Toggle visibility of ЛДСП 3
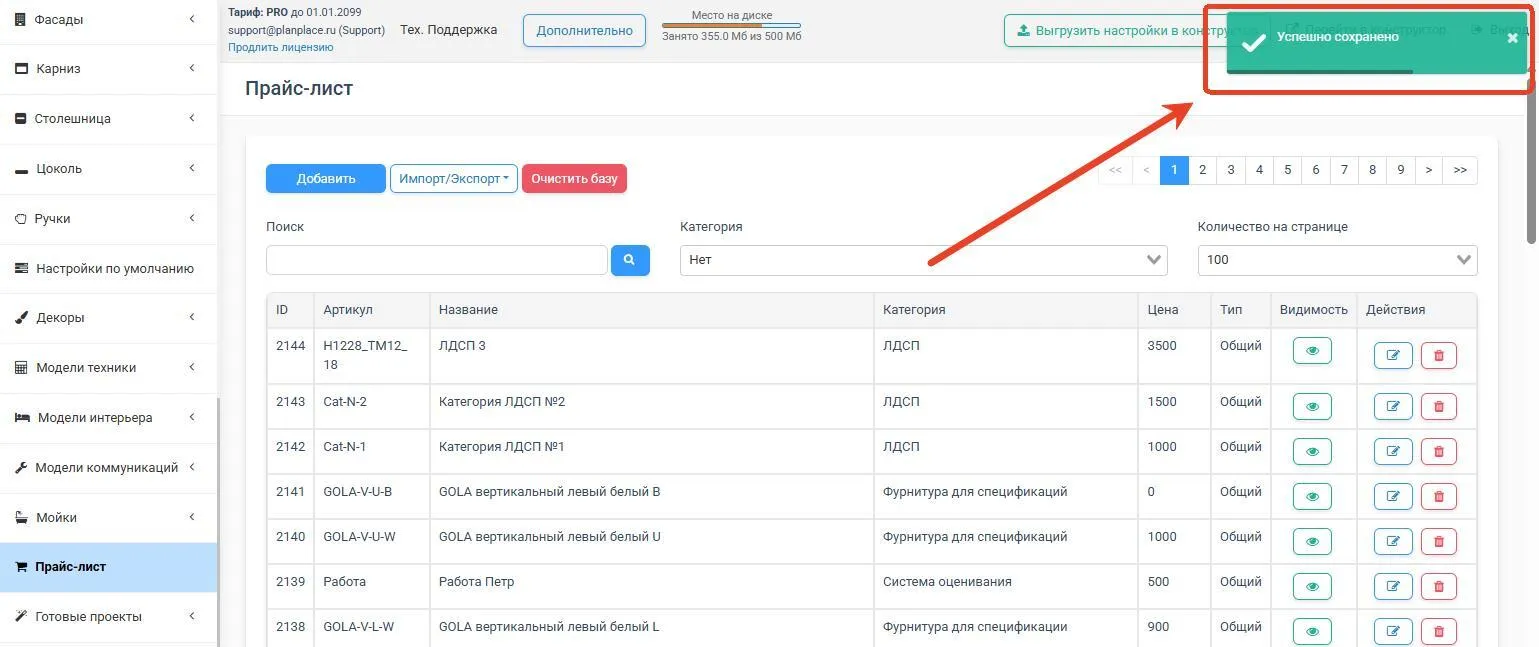Screen dimensions: 1539x647 click(1312, 351)
